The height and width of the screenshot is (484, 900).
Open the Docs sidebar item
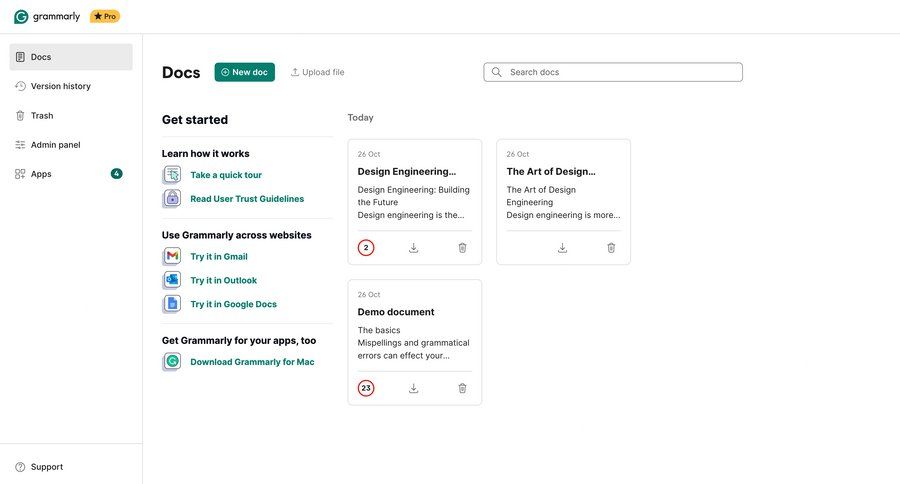[x=71, y=57]
